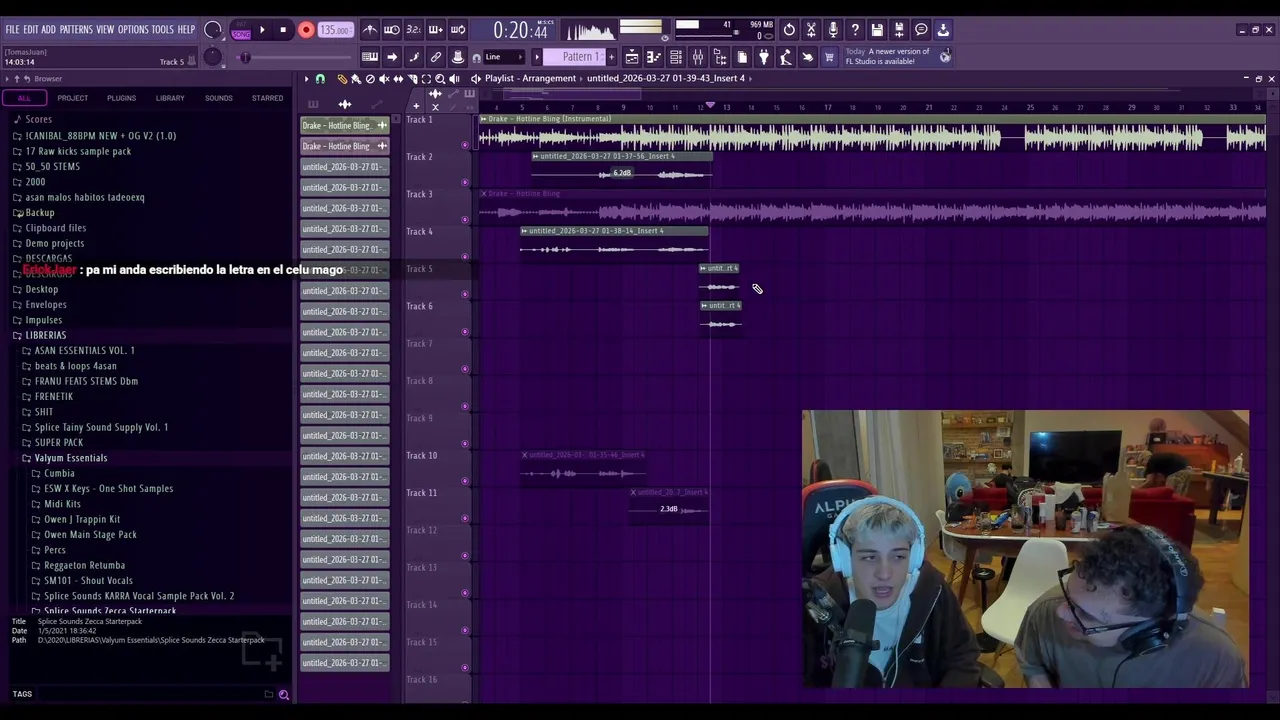Image resolution: width=1280 pixels, height=720 pixels.
Task: Toggle the countdown before recording icon
Action: pyautogui.click(x=414, y=30)
